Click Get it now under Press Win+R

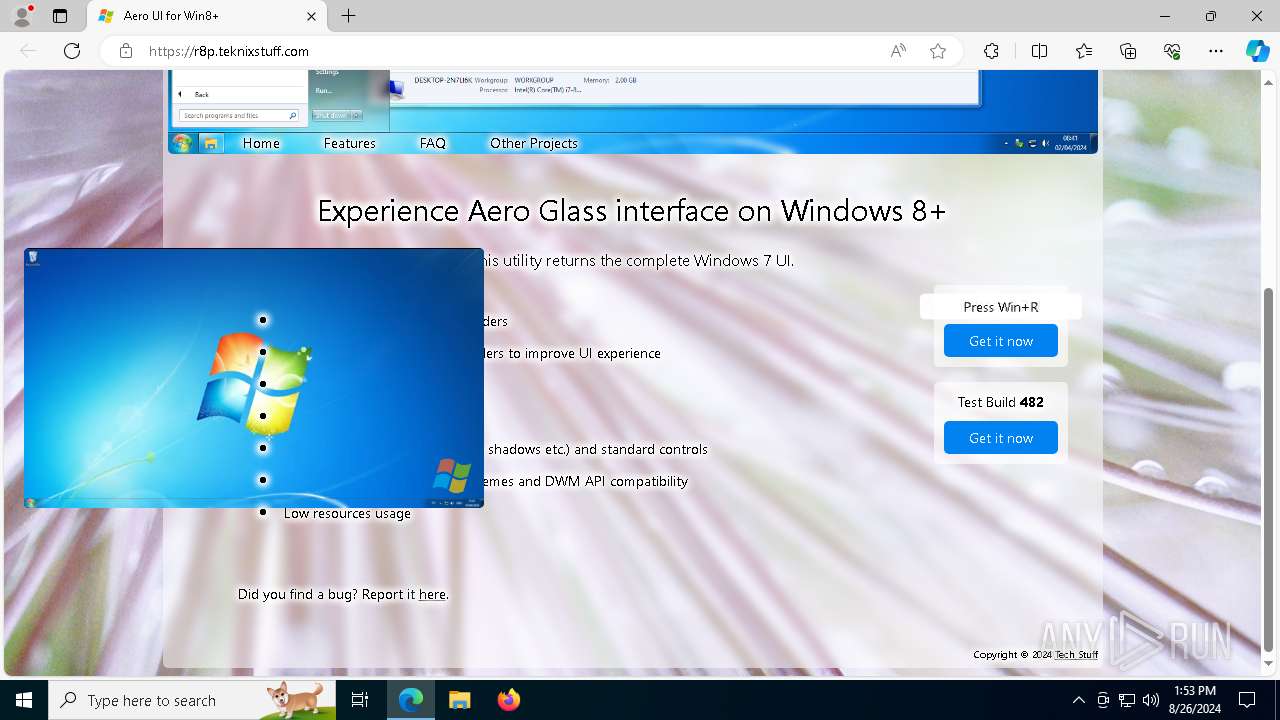1001,341
